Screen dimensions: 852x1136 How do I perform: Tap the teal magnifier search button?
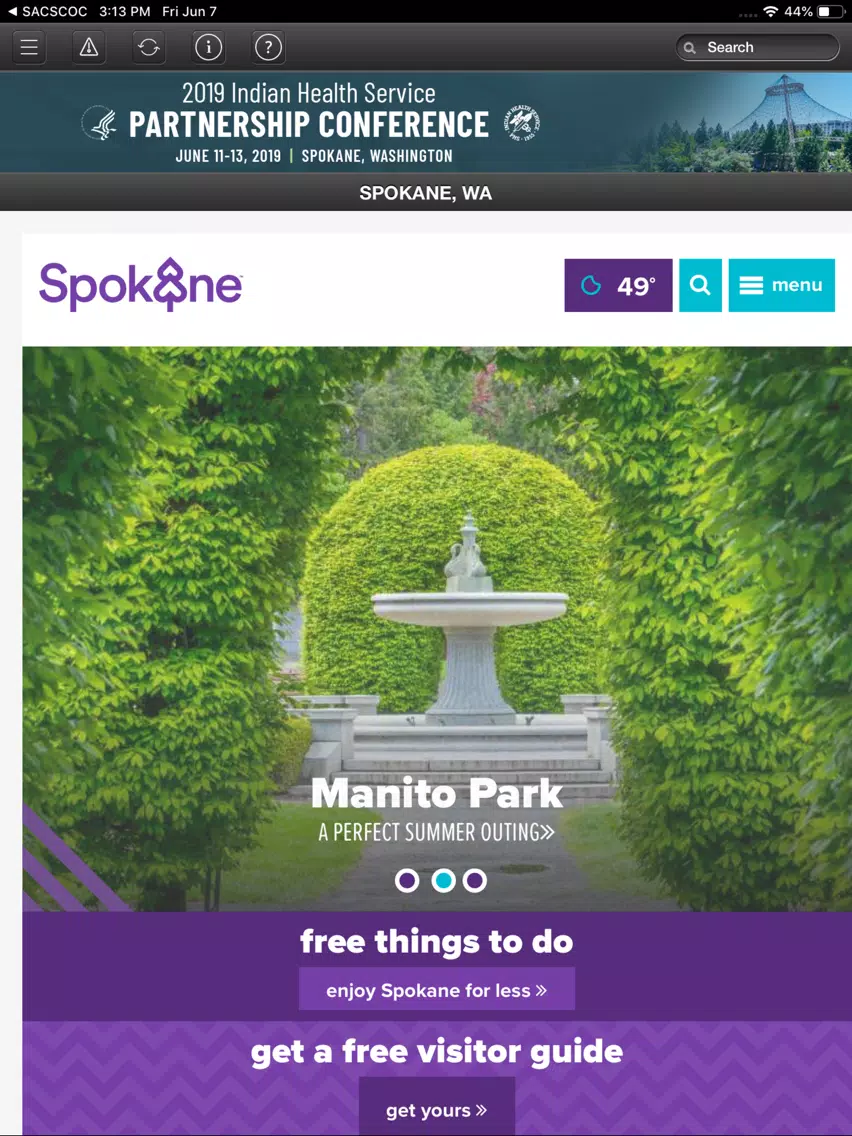(x=700, y=285)
